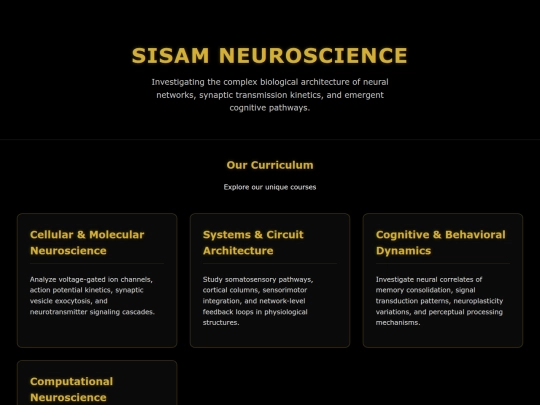Click description 'Analyze voltage-gated ion channels'
540x405 pixels.
[x=92, y=295]
